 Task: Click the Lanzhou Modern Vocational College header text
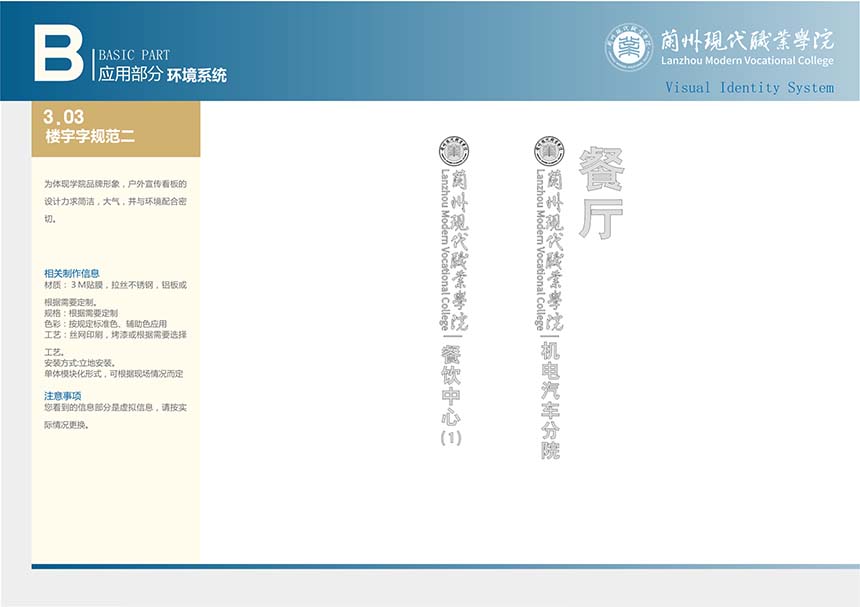pos(747,61)
